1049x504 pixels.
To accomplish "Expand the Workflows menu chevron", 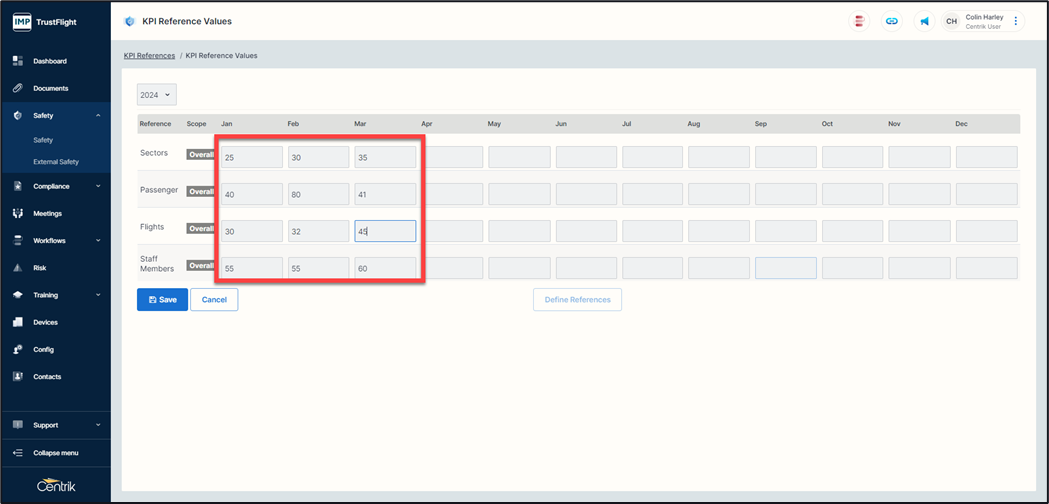I will (98, 240).
